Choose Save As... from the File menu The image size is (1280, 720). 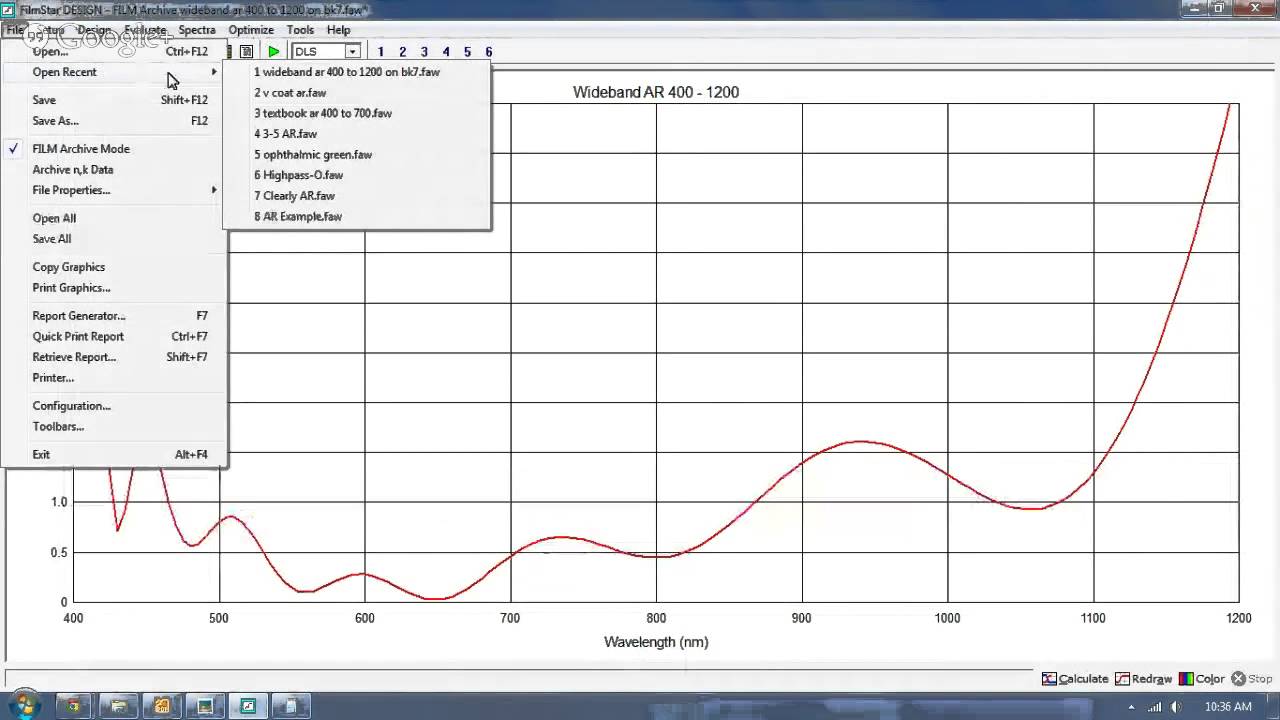tap(116, 121)
